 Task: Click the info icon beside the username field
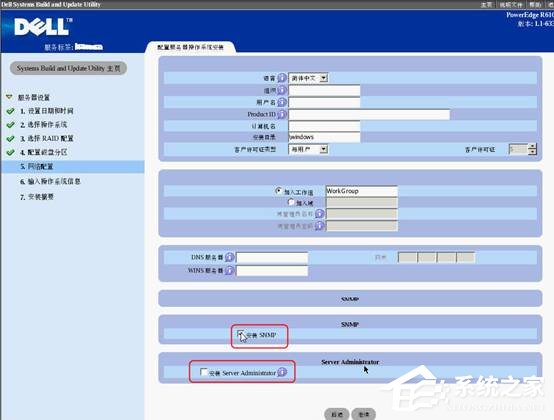[282, 102]
